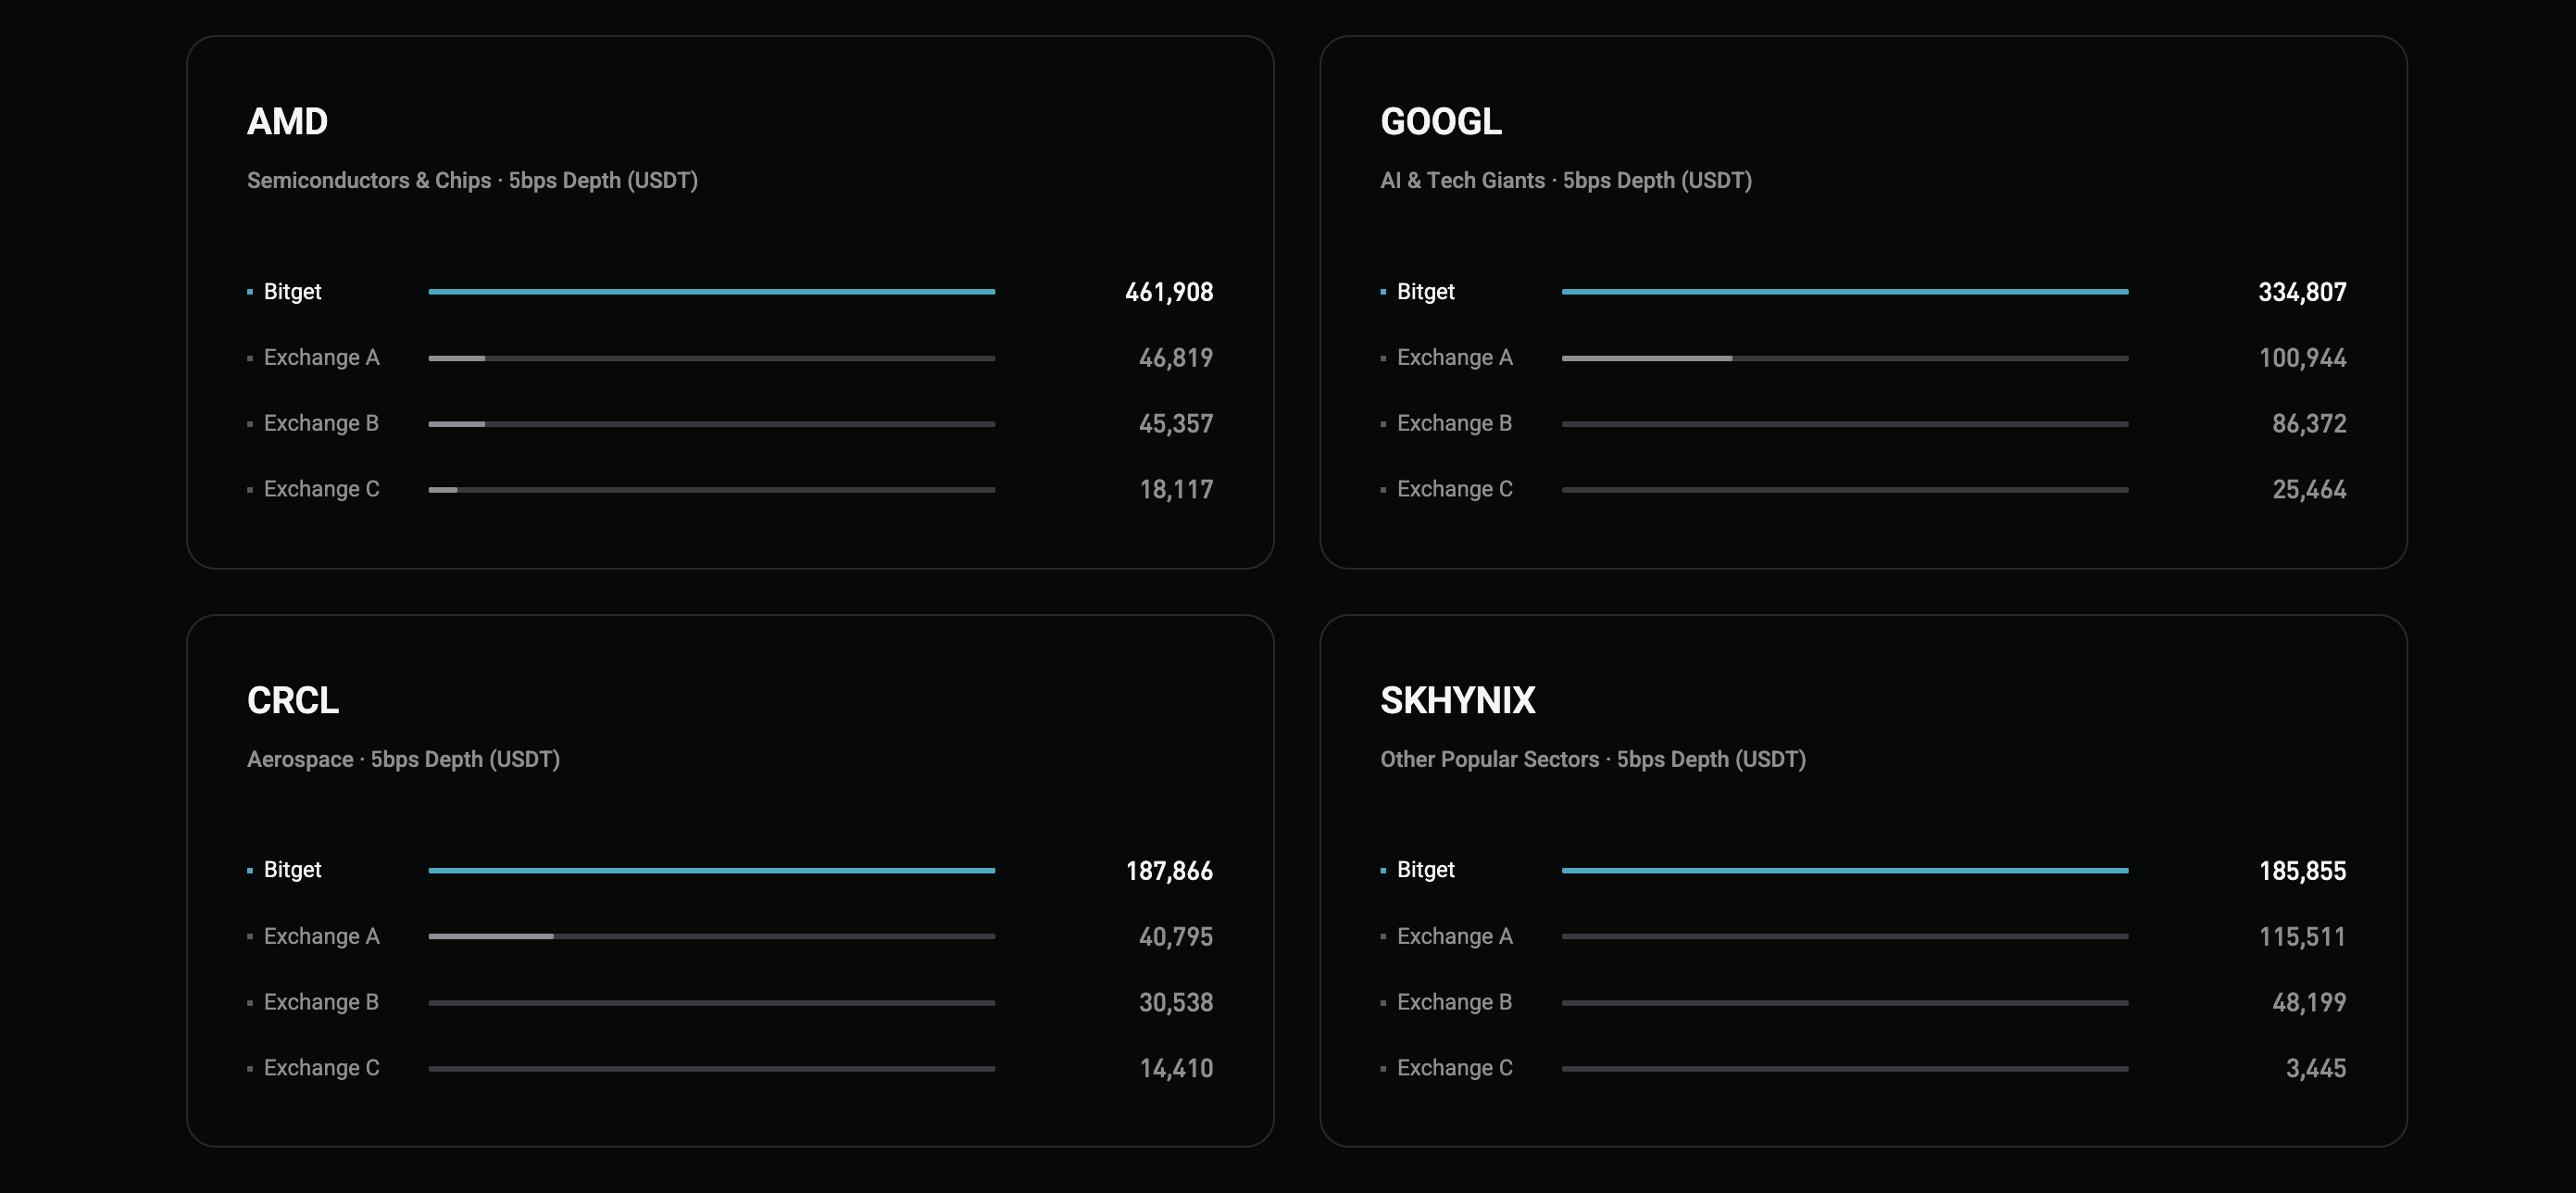The image size is (2576, 1193).
Task: Click SKHYNIX Bitget value 185,855
Action: click(2302, 871)
